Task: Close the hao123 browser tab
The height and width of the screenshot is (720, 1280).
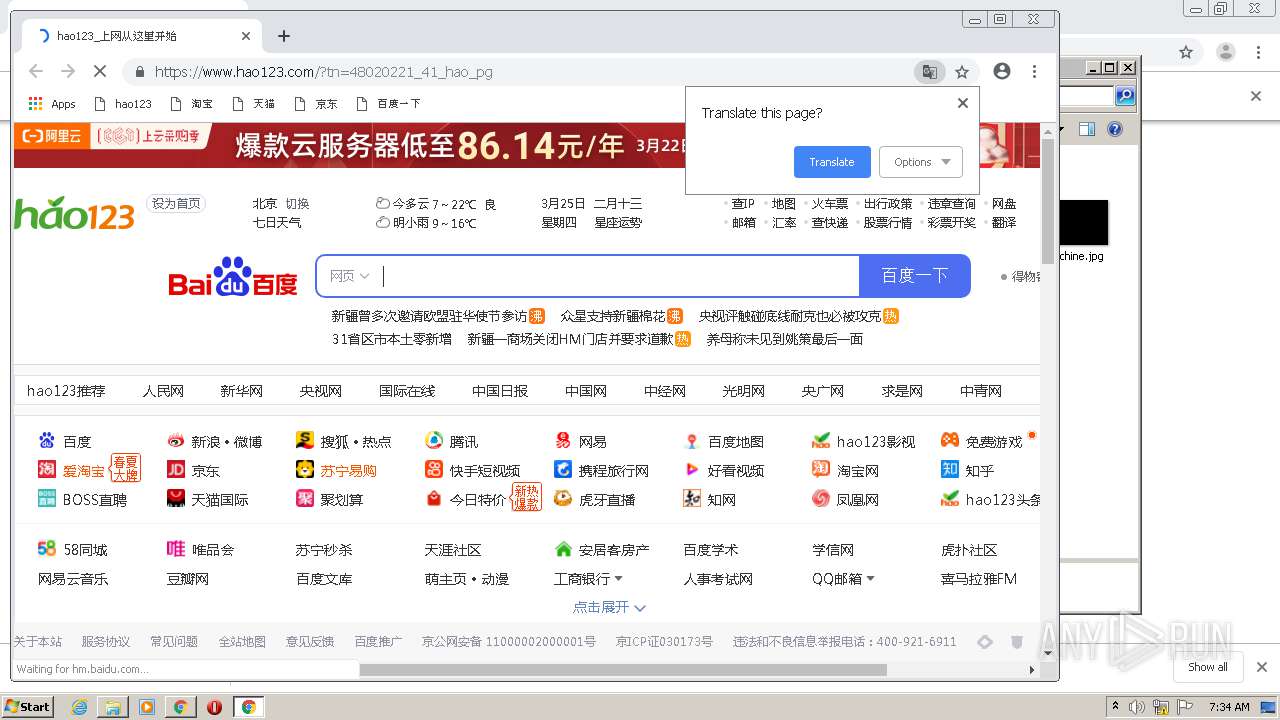Action: point(246,36)
